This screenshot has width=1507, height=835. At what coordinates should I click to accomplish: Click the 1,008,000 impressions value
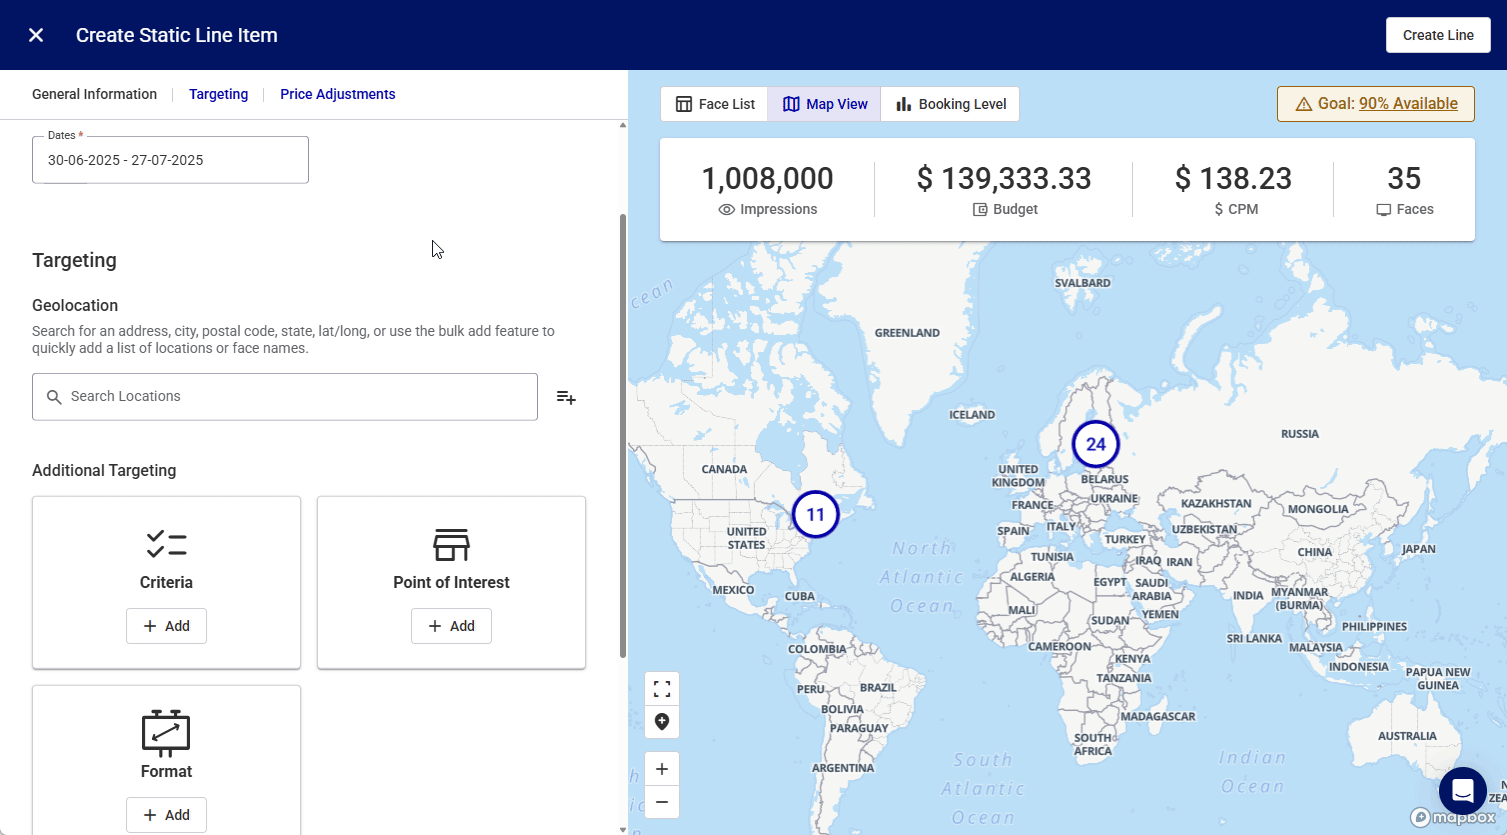(767, 178)
